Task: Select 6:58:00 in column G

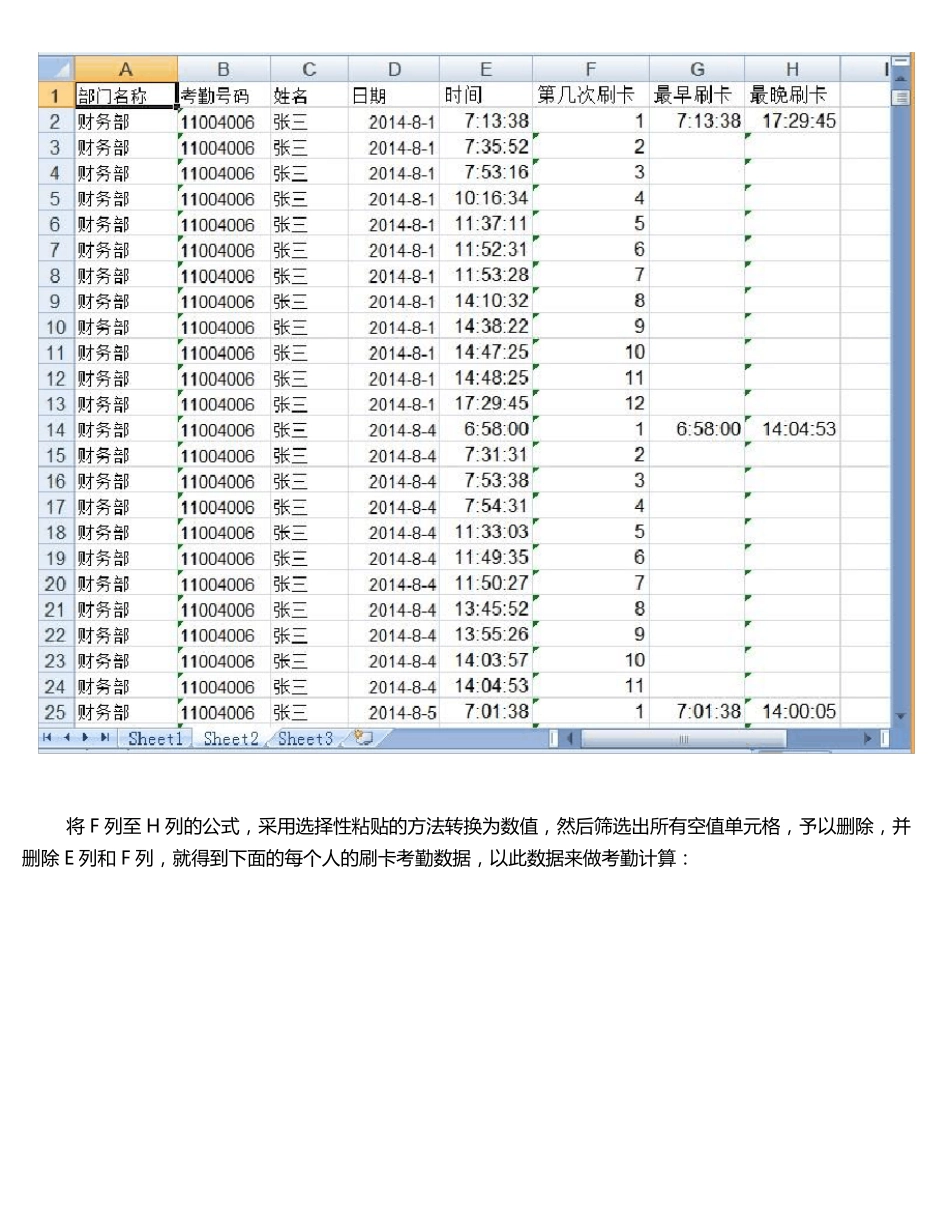Action: click(x=697, y=430)
